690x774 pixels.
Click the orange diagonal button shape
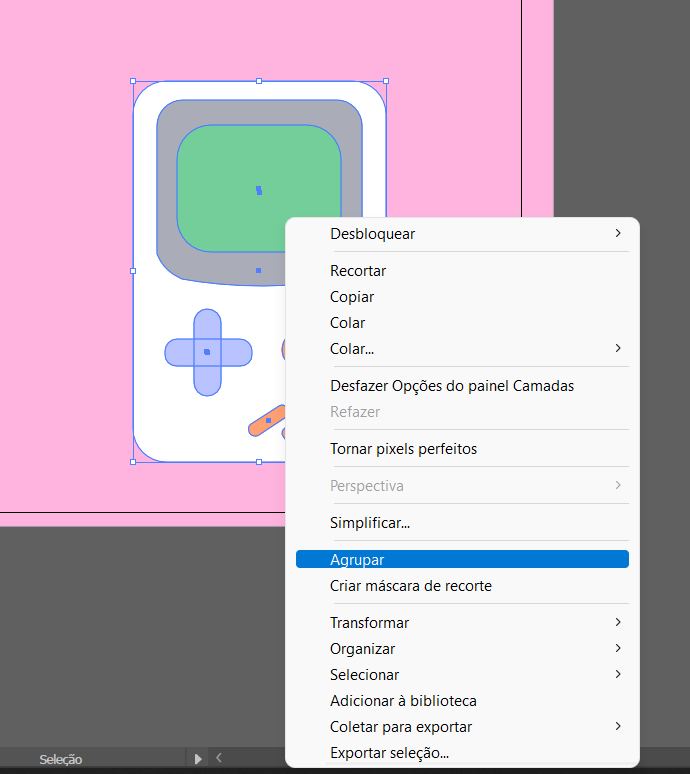coord(267,421)
